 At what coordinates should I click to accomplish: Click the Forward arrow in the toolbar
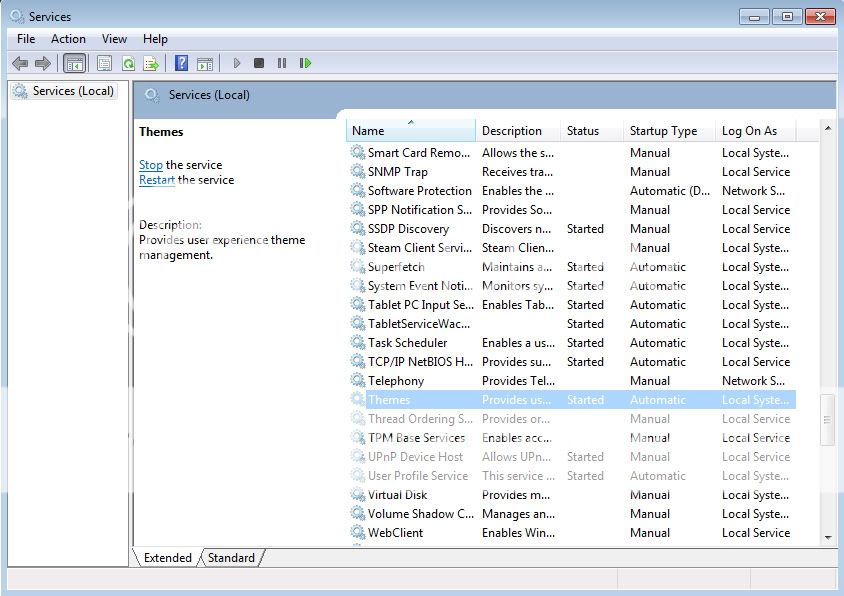(x=43, y=63)
